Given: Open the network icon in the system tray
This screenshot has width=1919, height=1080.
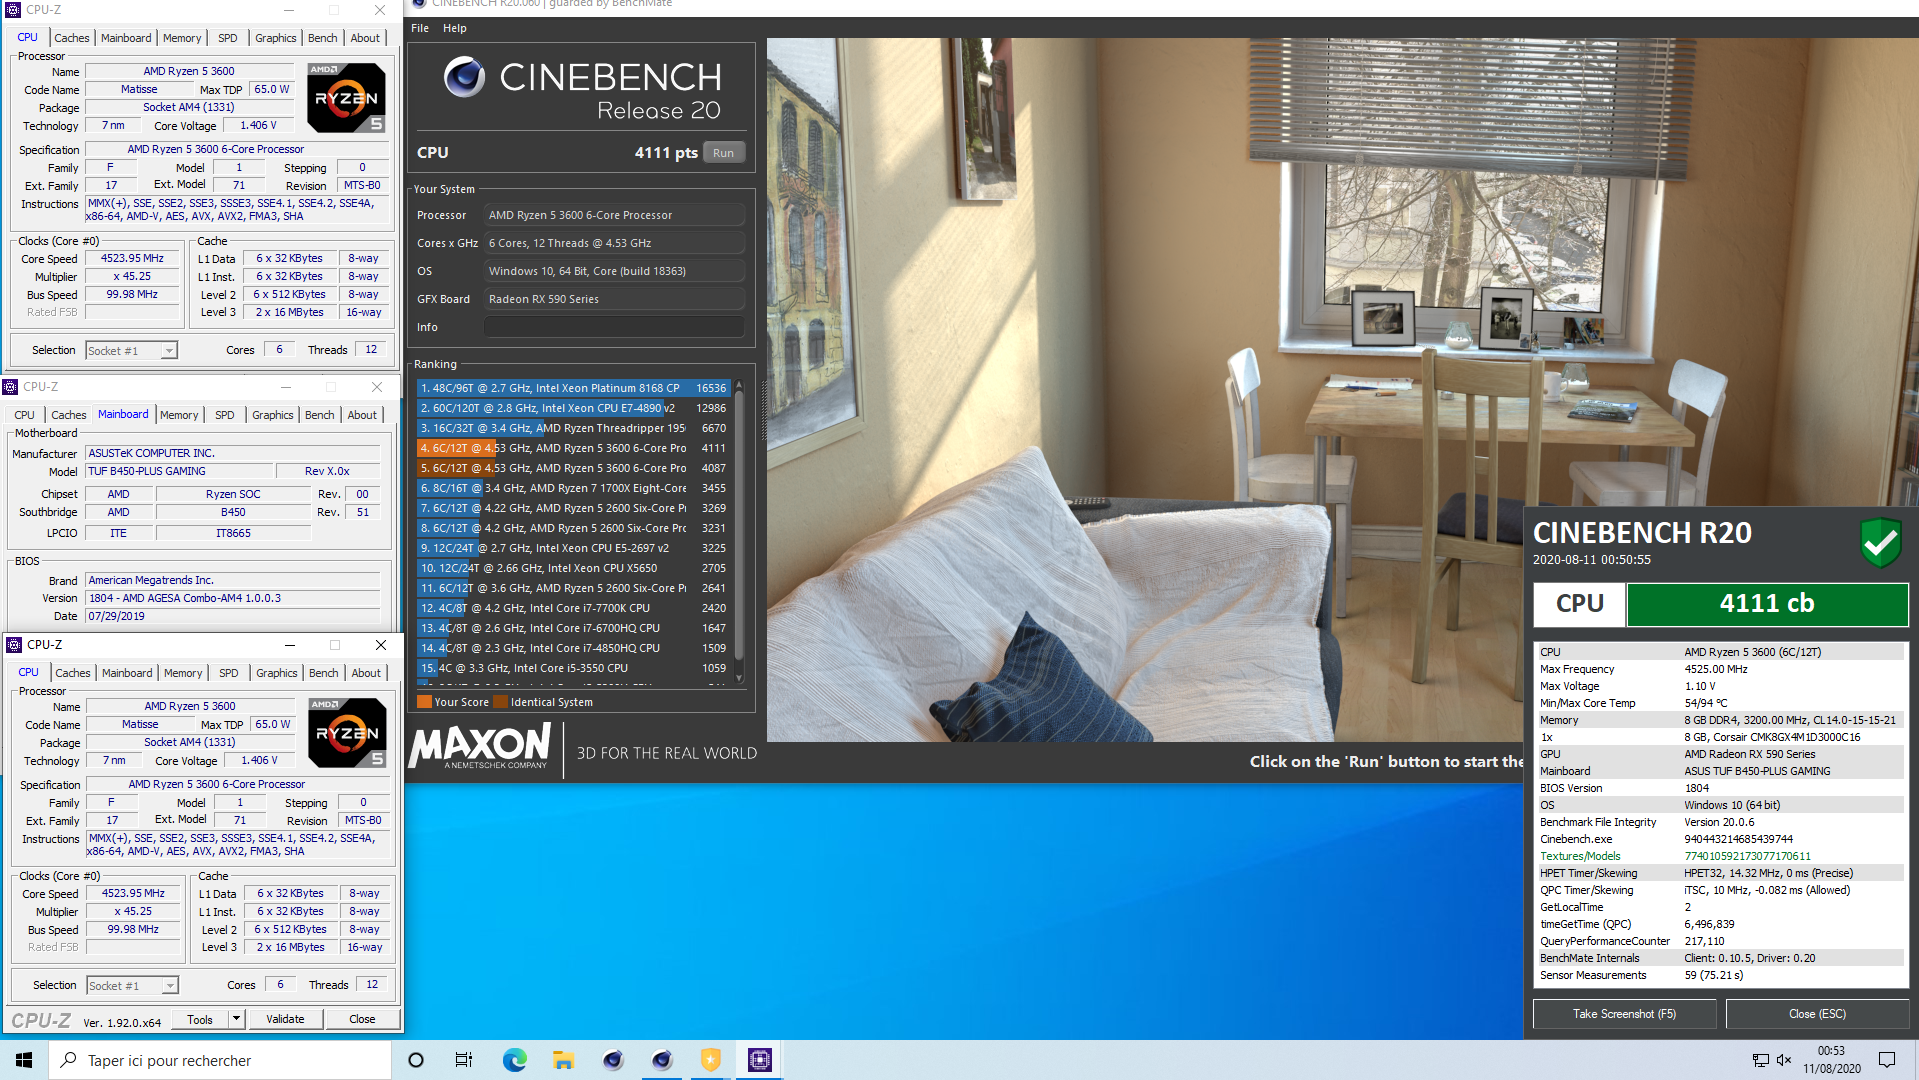Looking at the screenshot, I should tap(1760, 1060).
